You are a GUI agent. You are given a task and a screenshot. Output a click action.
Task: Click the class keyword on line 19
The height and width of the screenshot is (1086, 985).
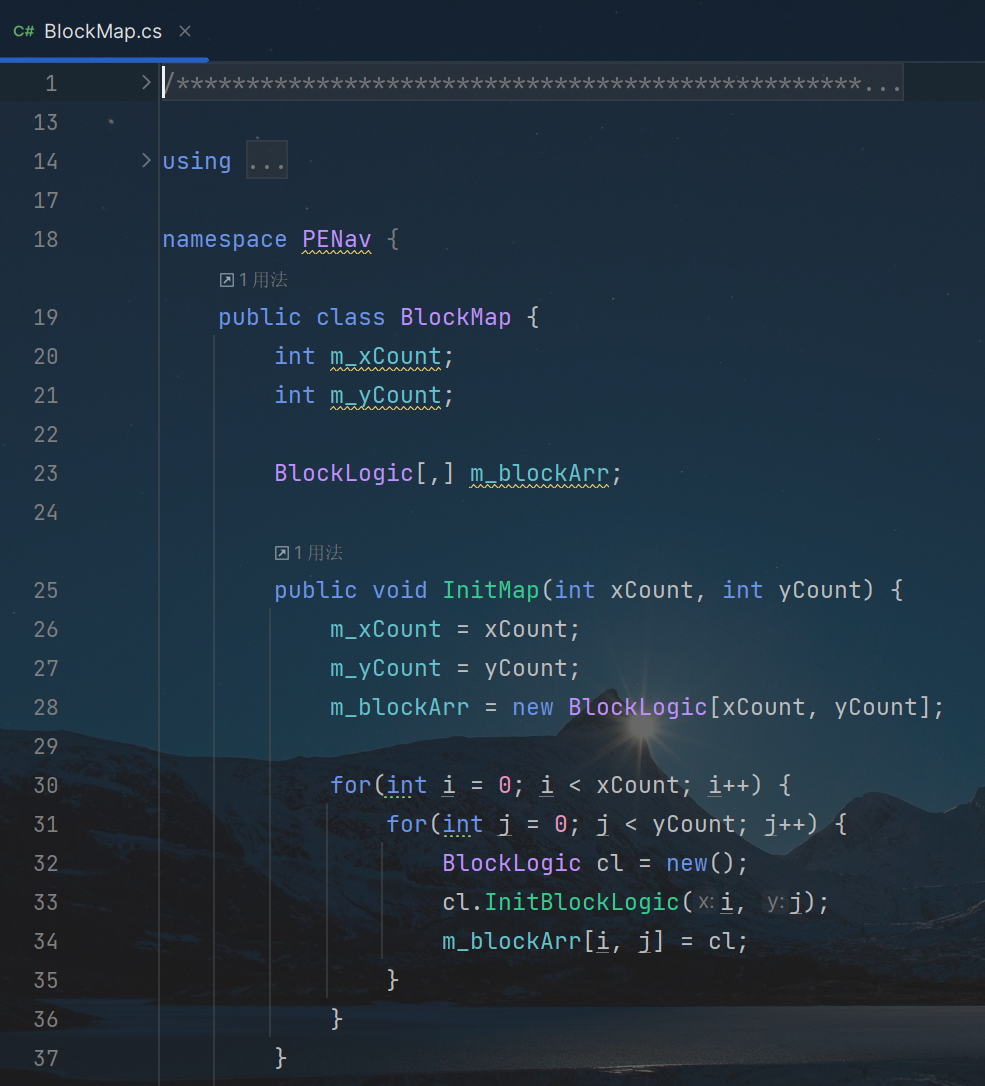(x=350, y=317)
